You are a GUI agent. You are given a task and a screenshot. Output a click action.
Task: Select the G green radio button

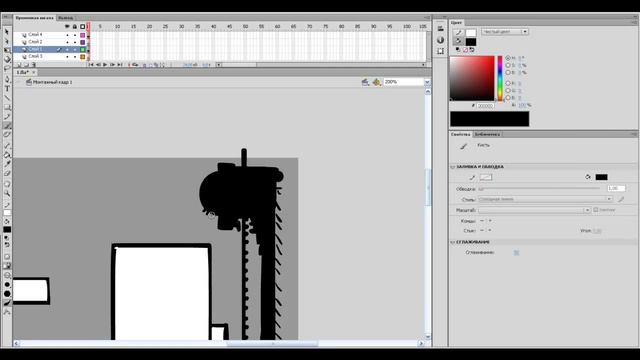point(508,91)
